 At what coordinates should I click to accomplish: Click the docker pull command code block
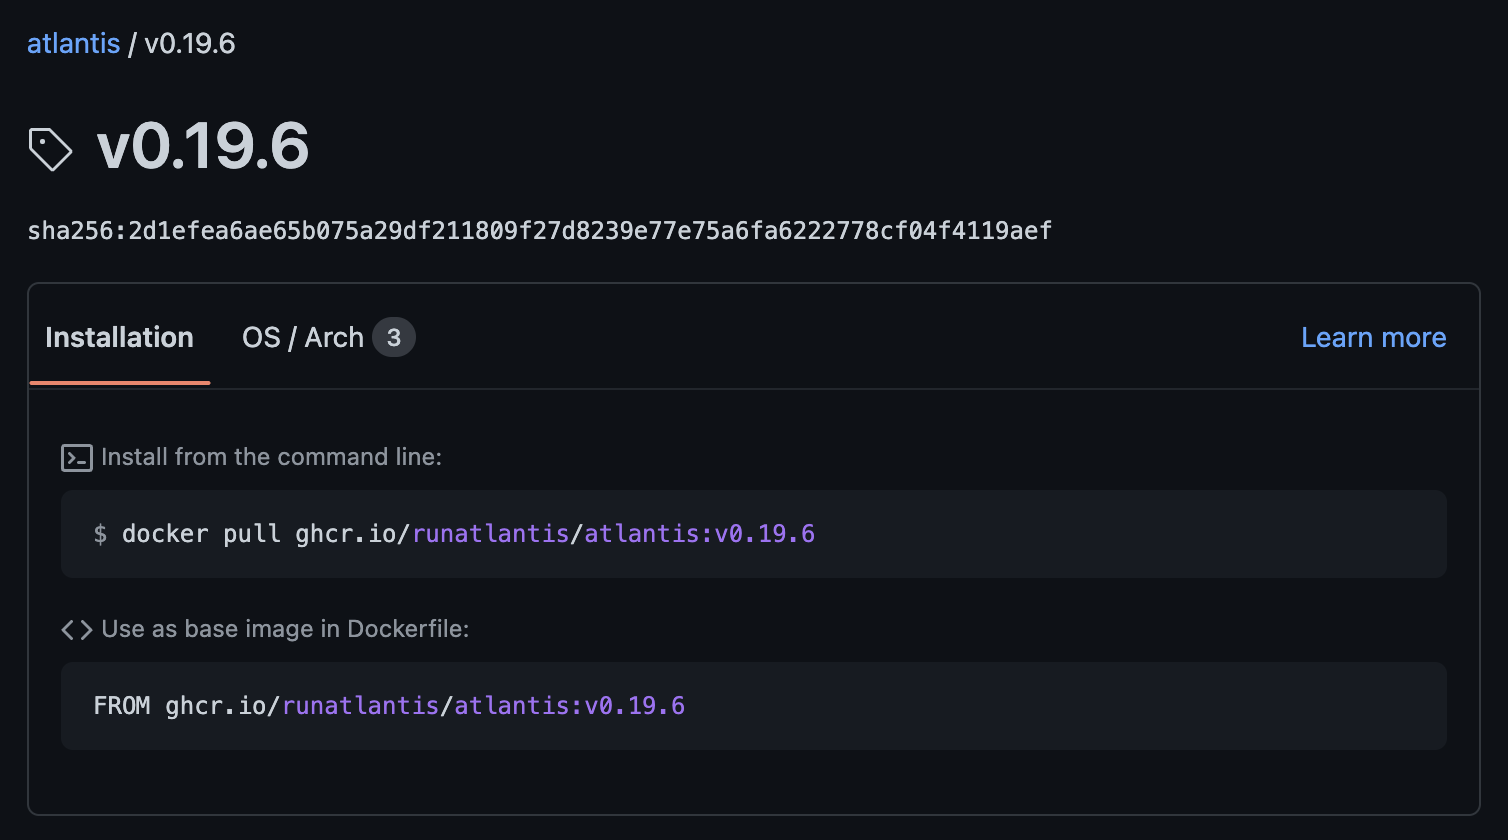pyautogui.click(x=753, y=533)
